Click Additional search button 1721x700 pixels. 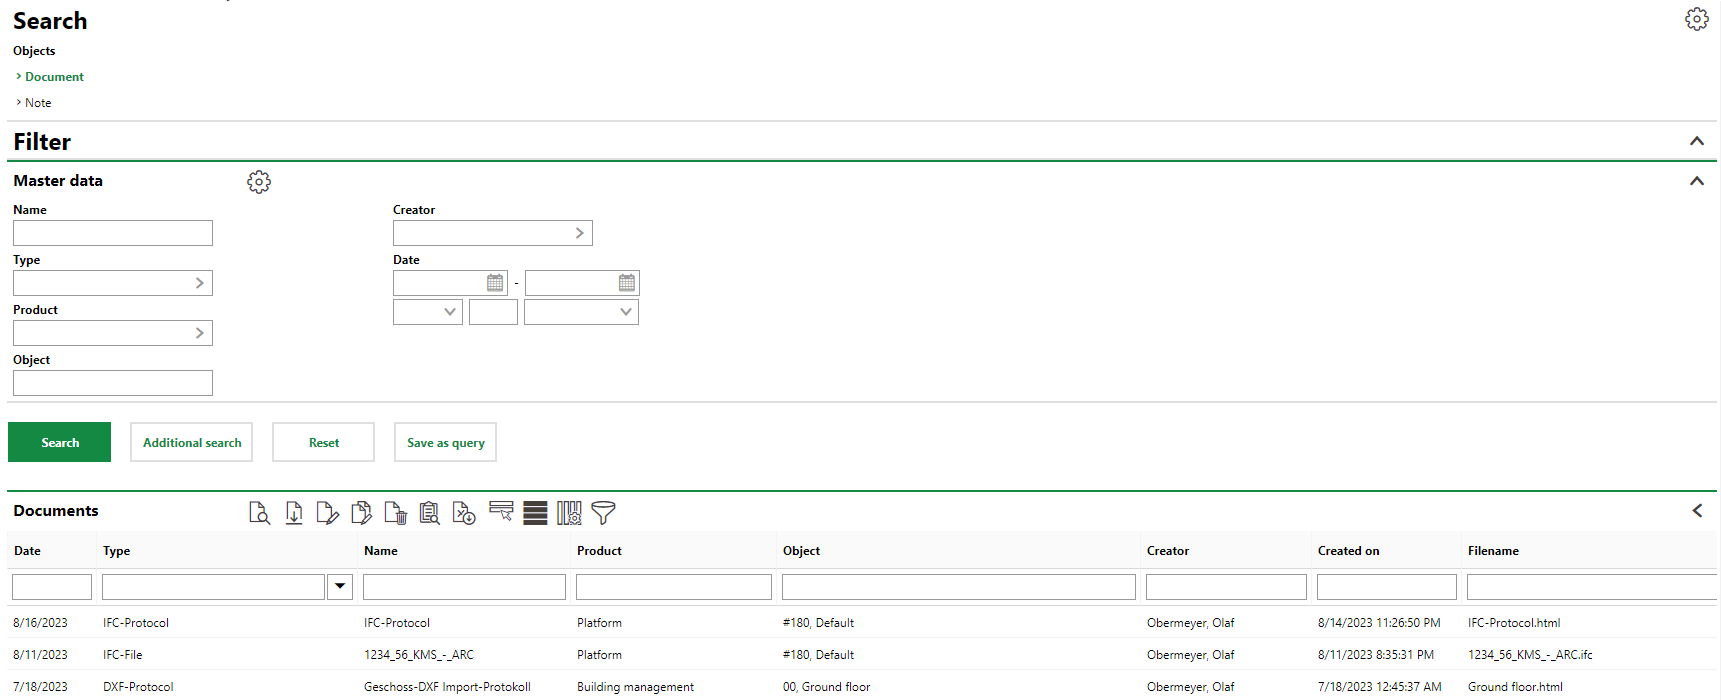click(191, 442)
